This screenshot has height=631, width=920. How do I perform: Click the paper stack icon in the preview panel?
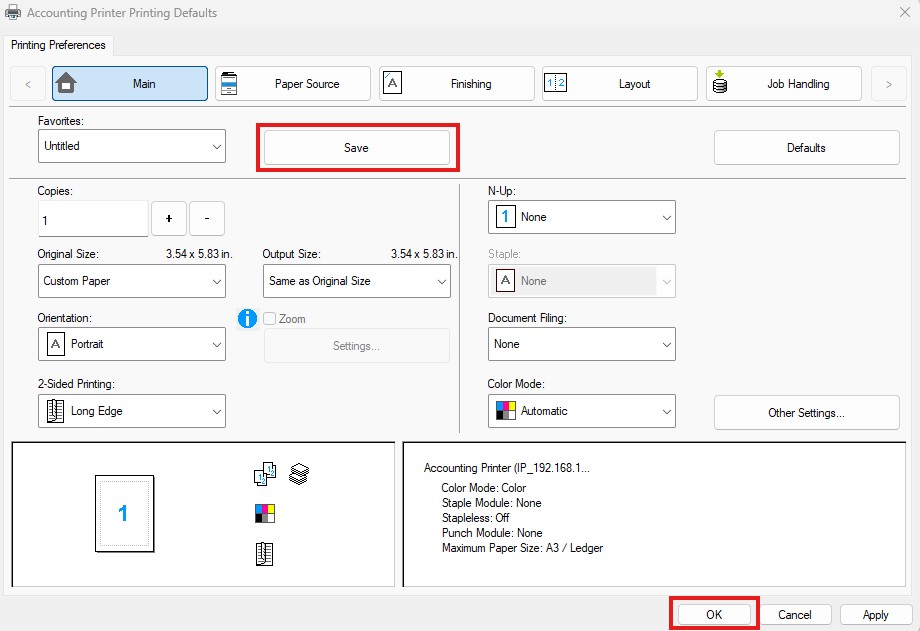(x=299, y=473)
